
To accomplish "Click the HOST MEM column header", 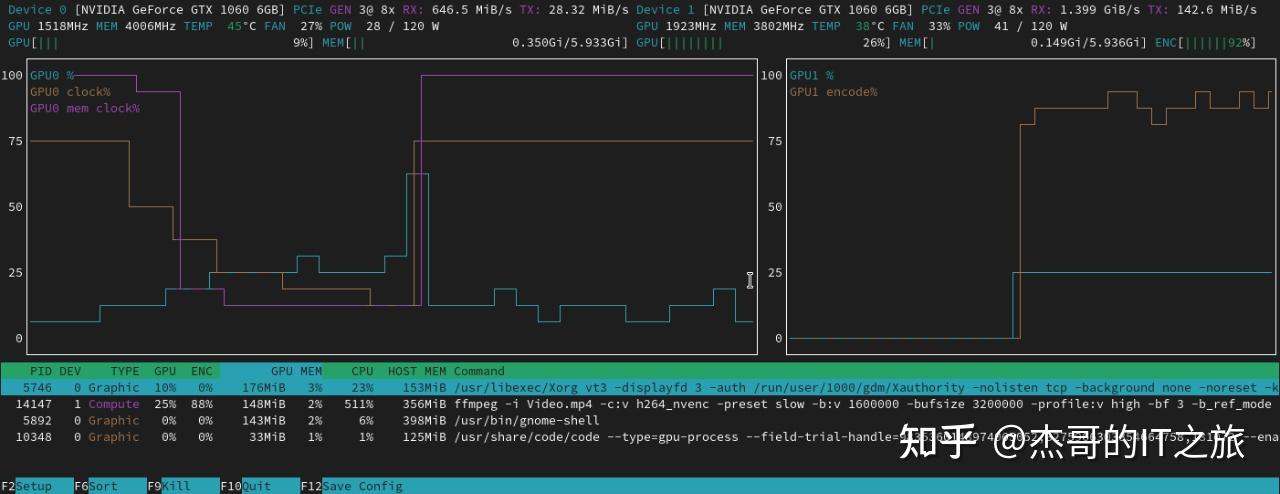I will (417, 371).
